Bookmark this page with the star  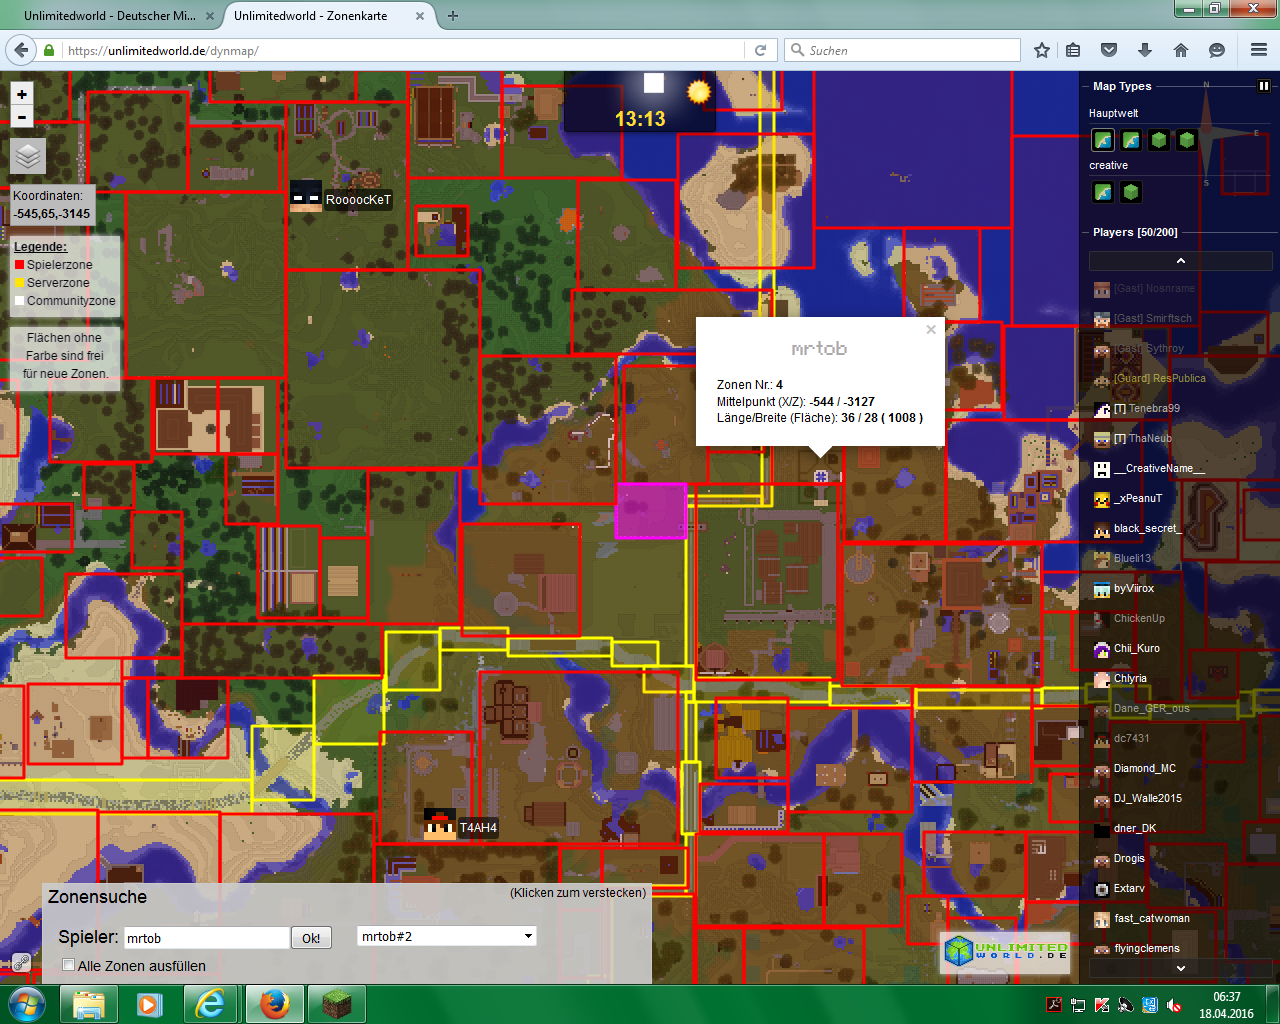(x=1042, y=50)
